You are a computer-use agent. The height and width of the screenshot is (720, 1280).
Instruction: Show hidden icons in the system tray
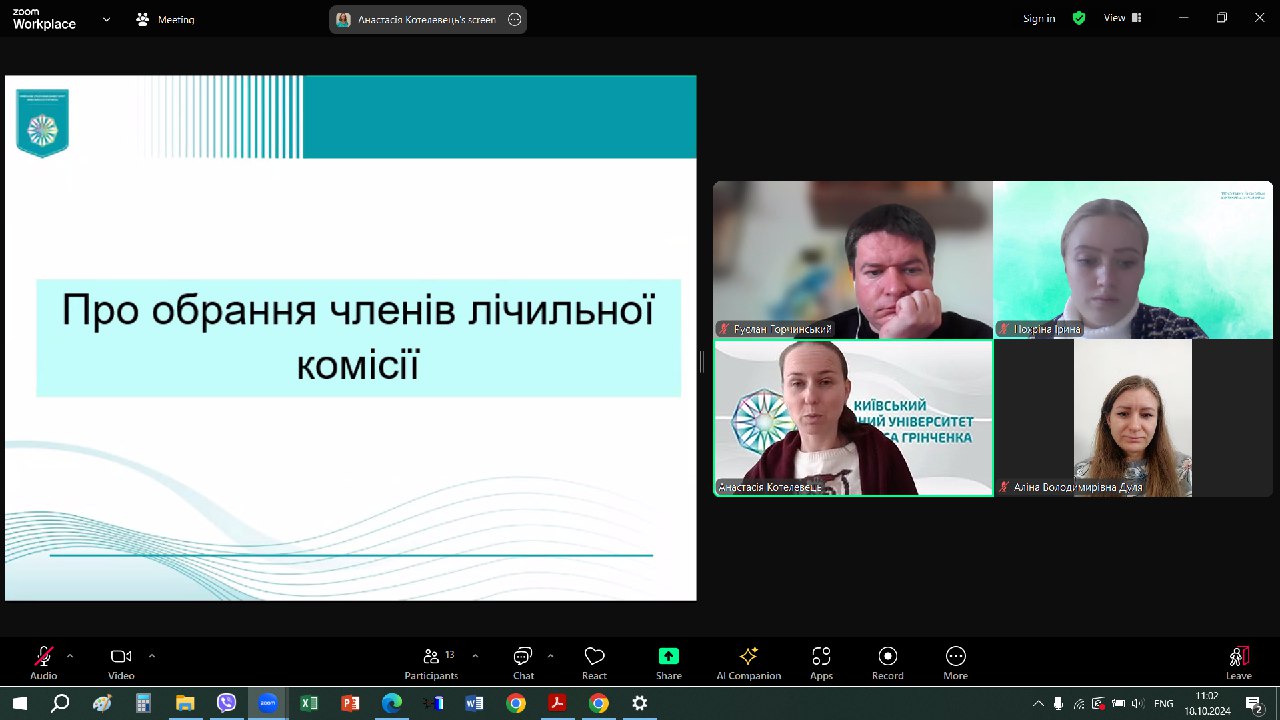pyautogui.click(x=1036, y=703)
